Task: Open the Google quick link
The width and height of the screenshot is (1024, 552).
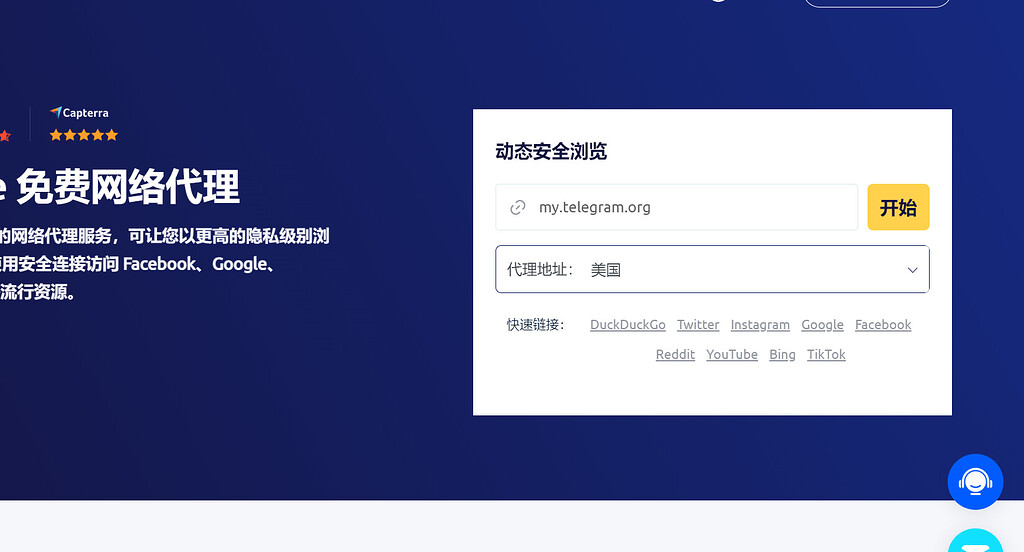Action: 822,325
